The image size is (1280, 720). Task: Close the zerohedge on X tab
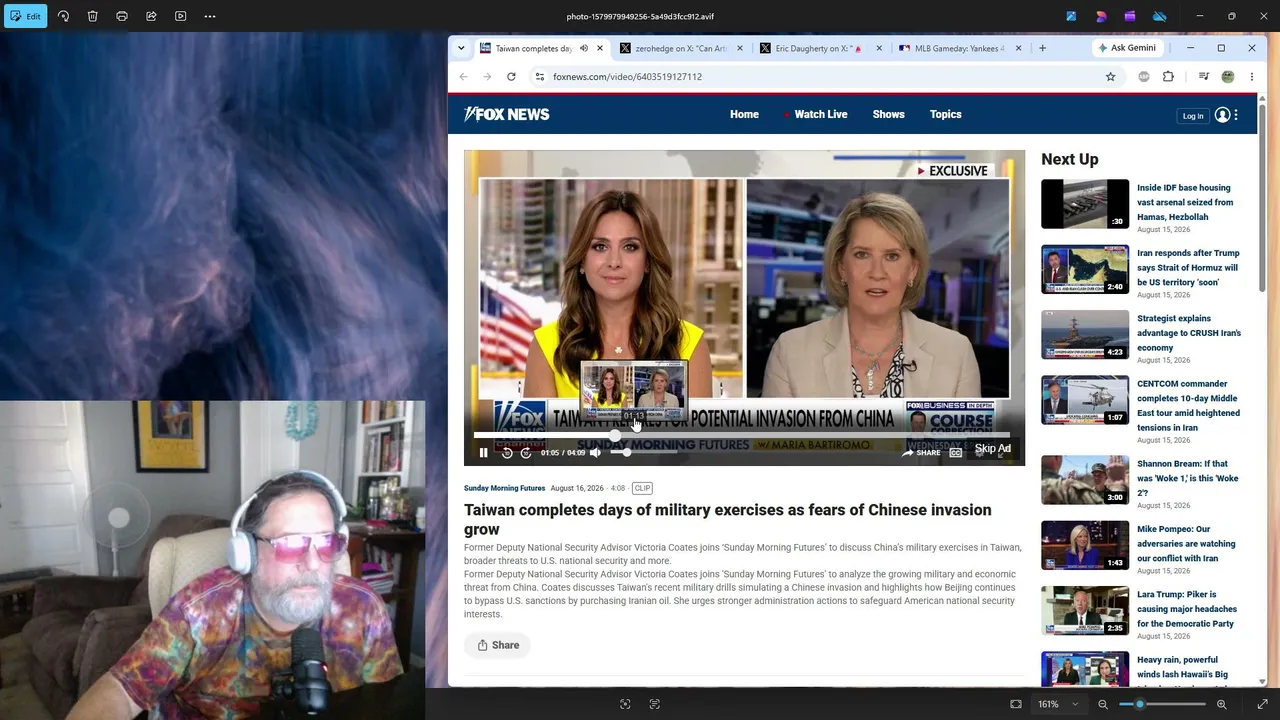click(740, 48)
